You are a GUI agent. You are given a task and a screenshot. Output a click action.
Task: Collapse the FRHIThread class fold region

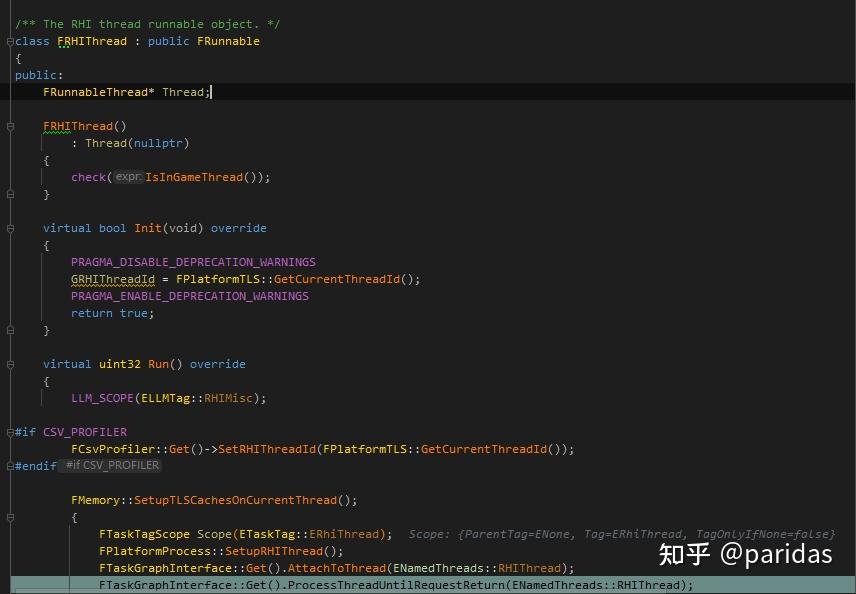8,41
